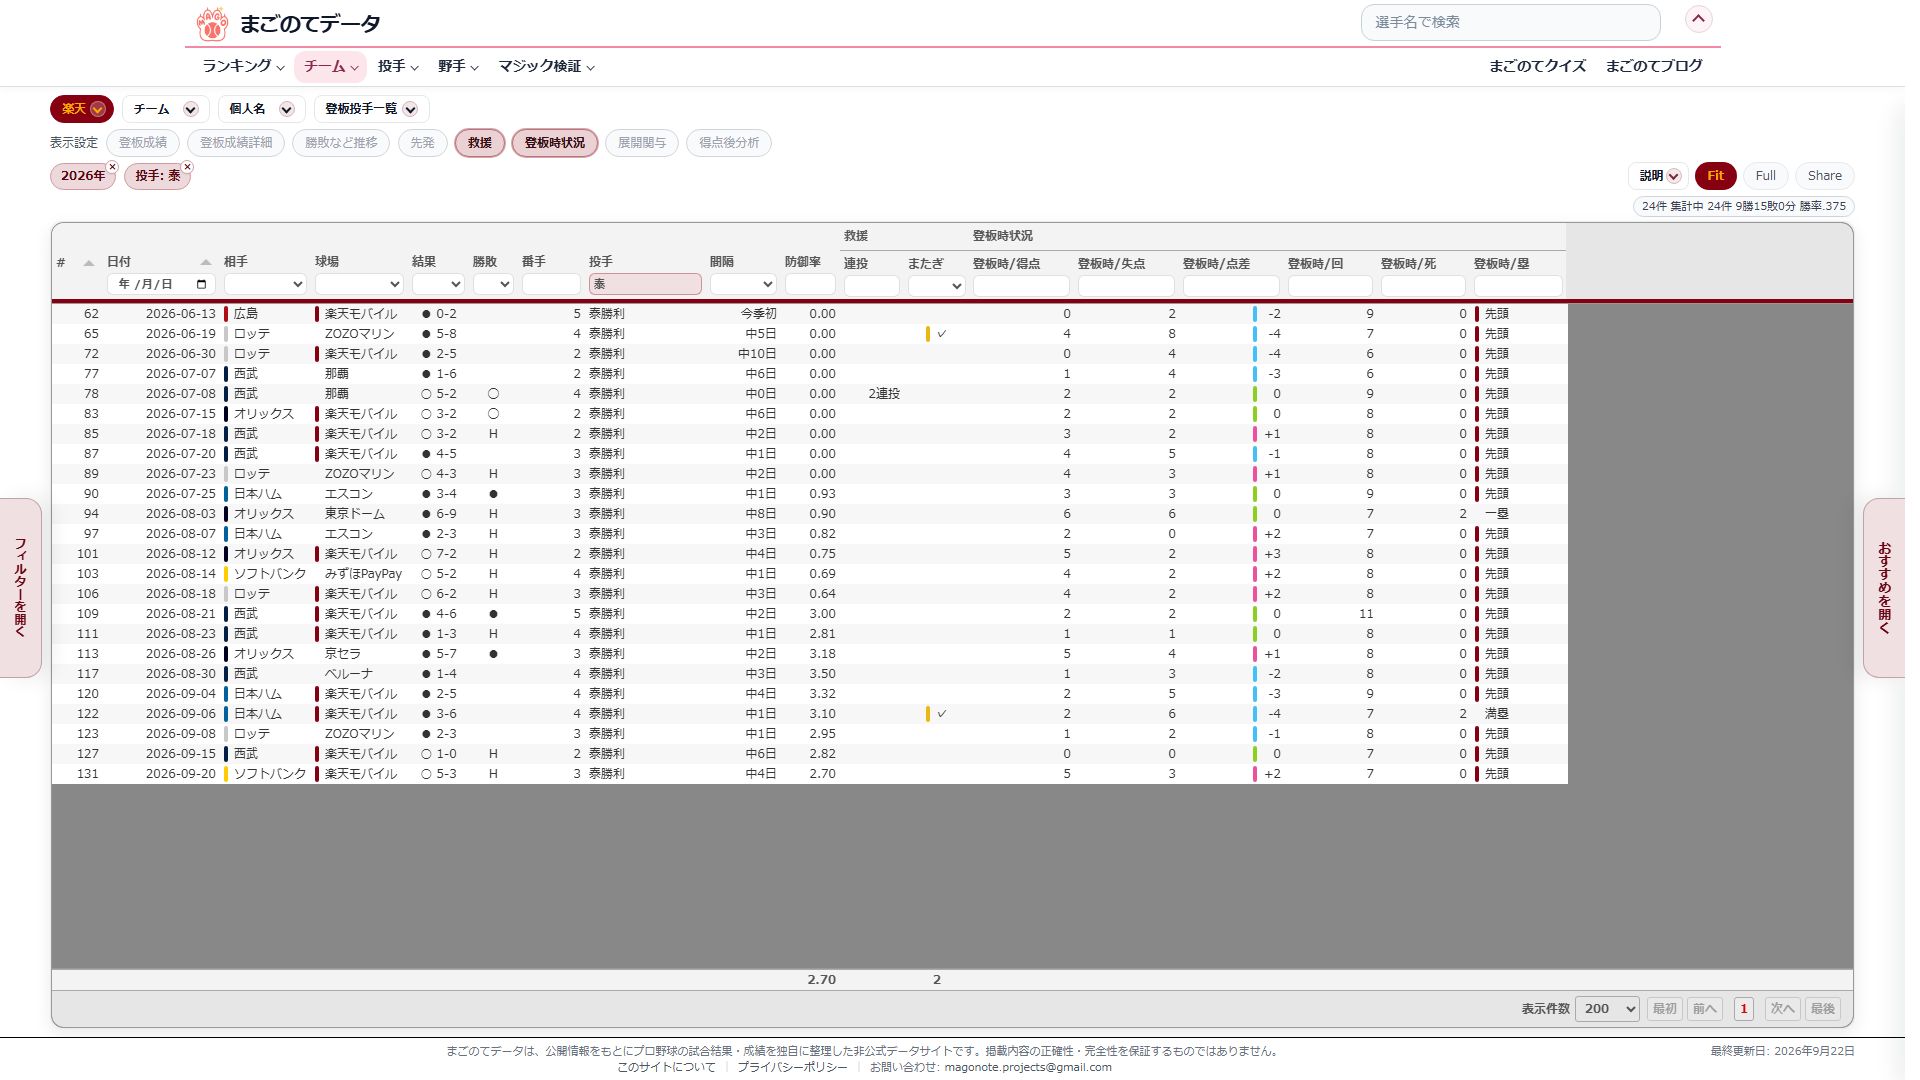Image resolution: width=1920 pixels, height=1080 pixels.
Task: Toggle 展開関与 display setting
Action: [x=642, y=143]
